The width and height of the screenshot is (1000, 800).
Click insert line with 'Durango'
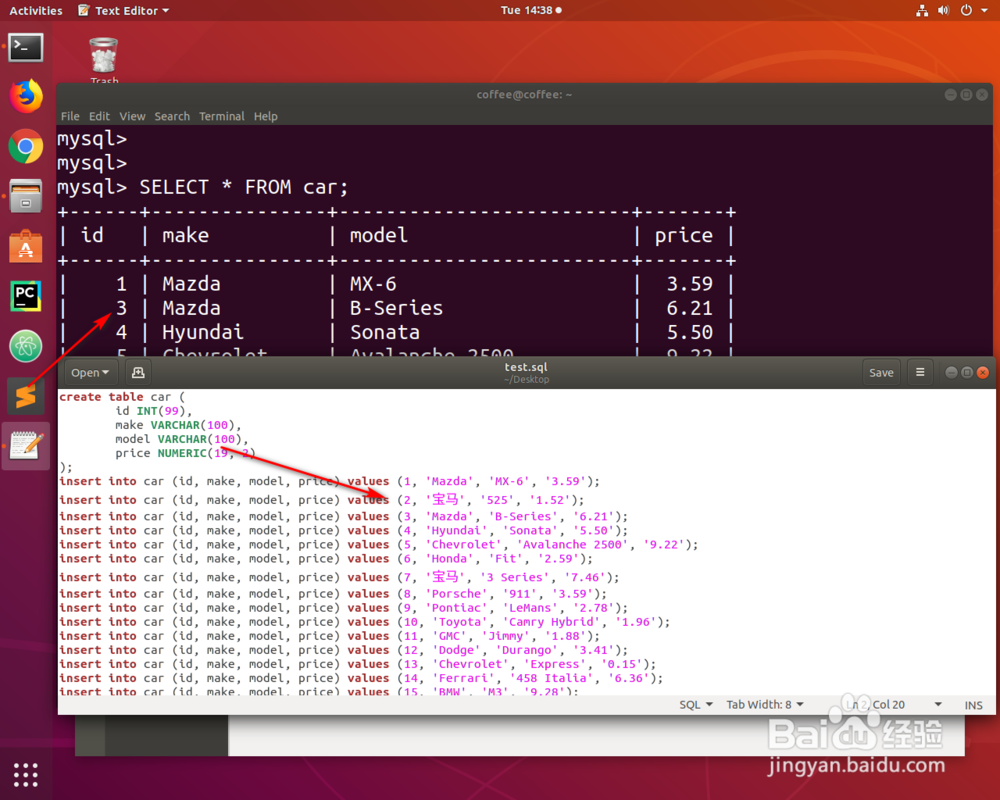click(343, 649)
